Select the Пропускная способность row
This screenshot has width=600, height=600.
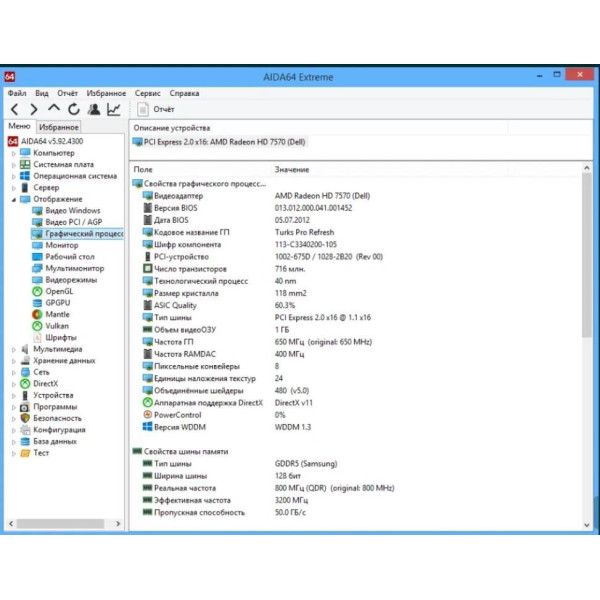224,512
